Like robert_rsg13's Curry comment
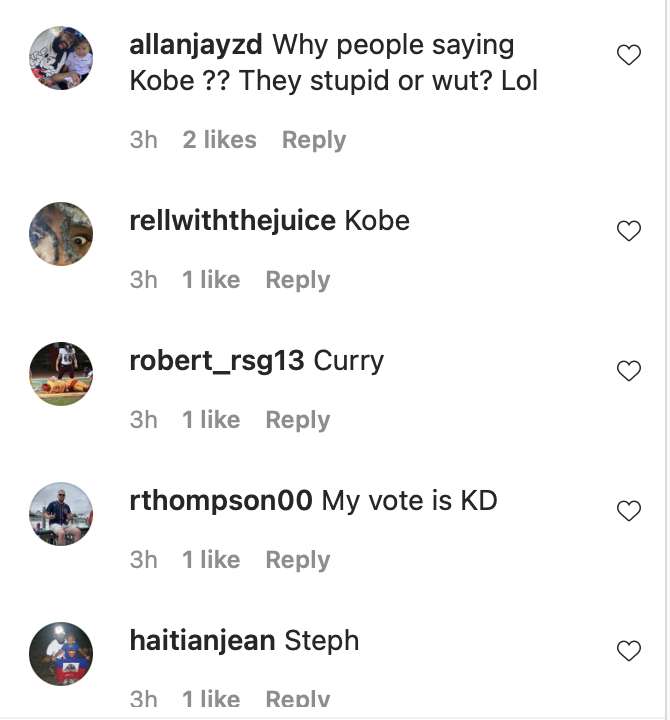 pos(628,372)
